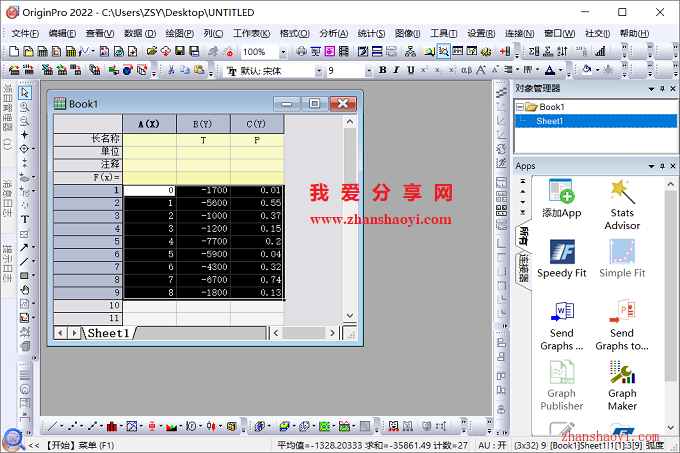Open the 工作表(K) menu
680x453 pixels.
(251, 33)
